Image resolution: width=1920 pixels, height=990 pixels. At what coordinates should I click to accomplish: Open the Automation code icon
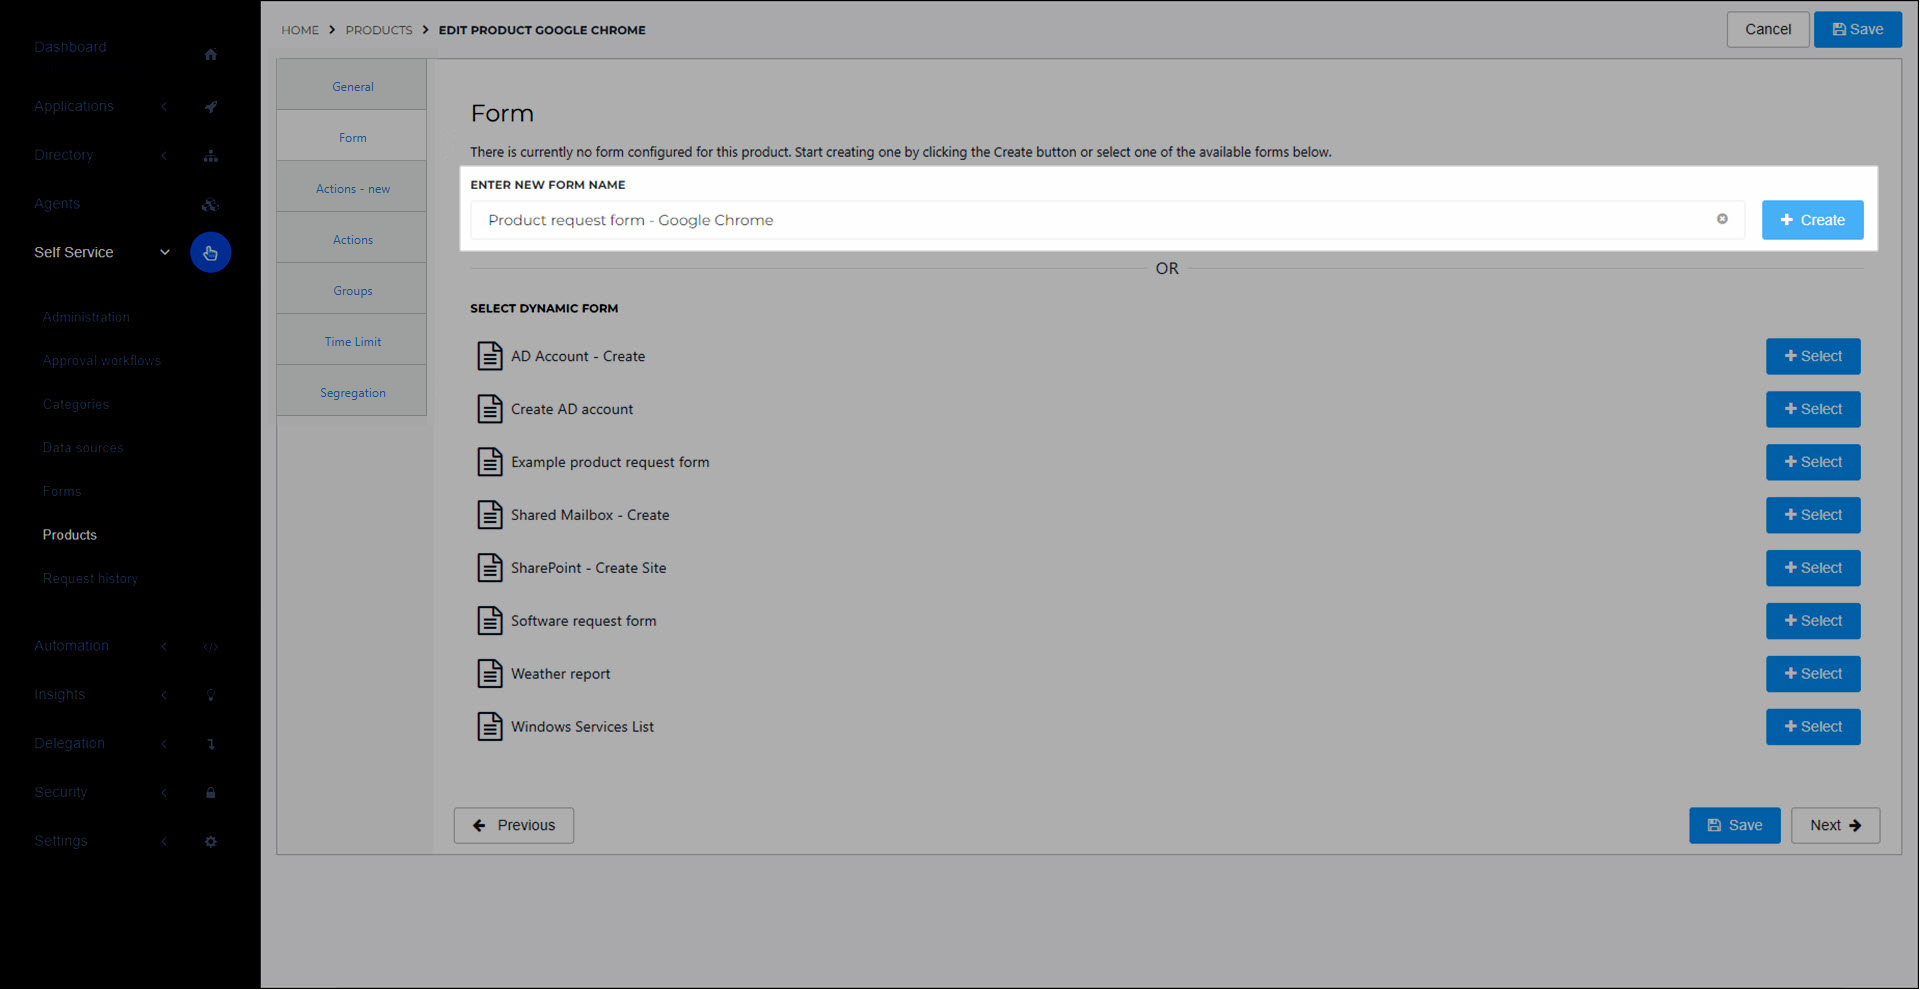click(x=210, y=646)
